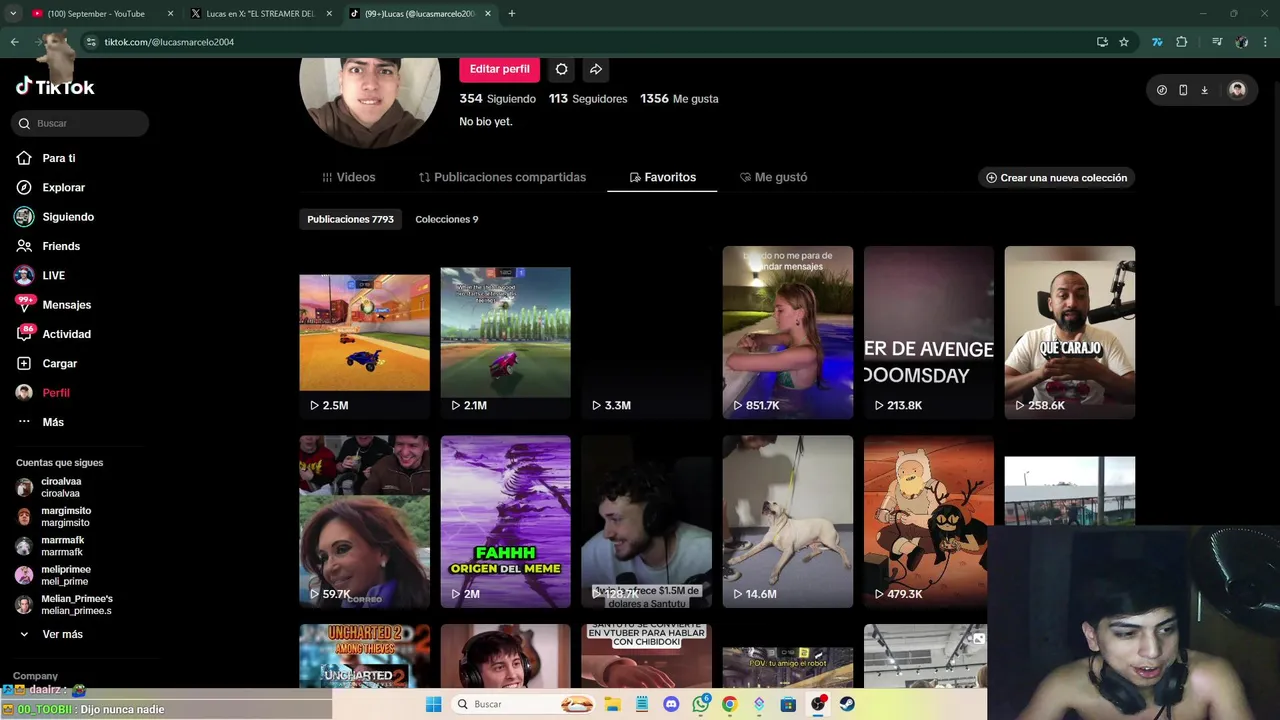Switch to Publicaciones compartidas tab
The width and height of the screenshot is (1280, 720).
coord(502,177)
